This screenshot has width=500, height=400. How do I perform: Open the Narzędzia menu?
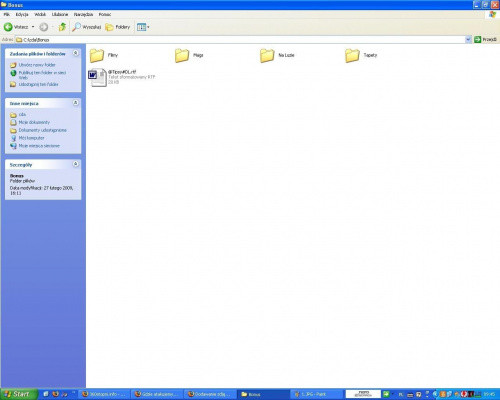click(83, 14)
